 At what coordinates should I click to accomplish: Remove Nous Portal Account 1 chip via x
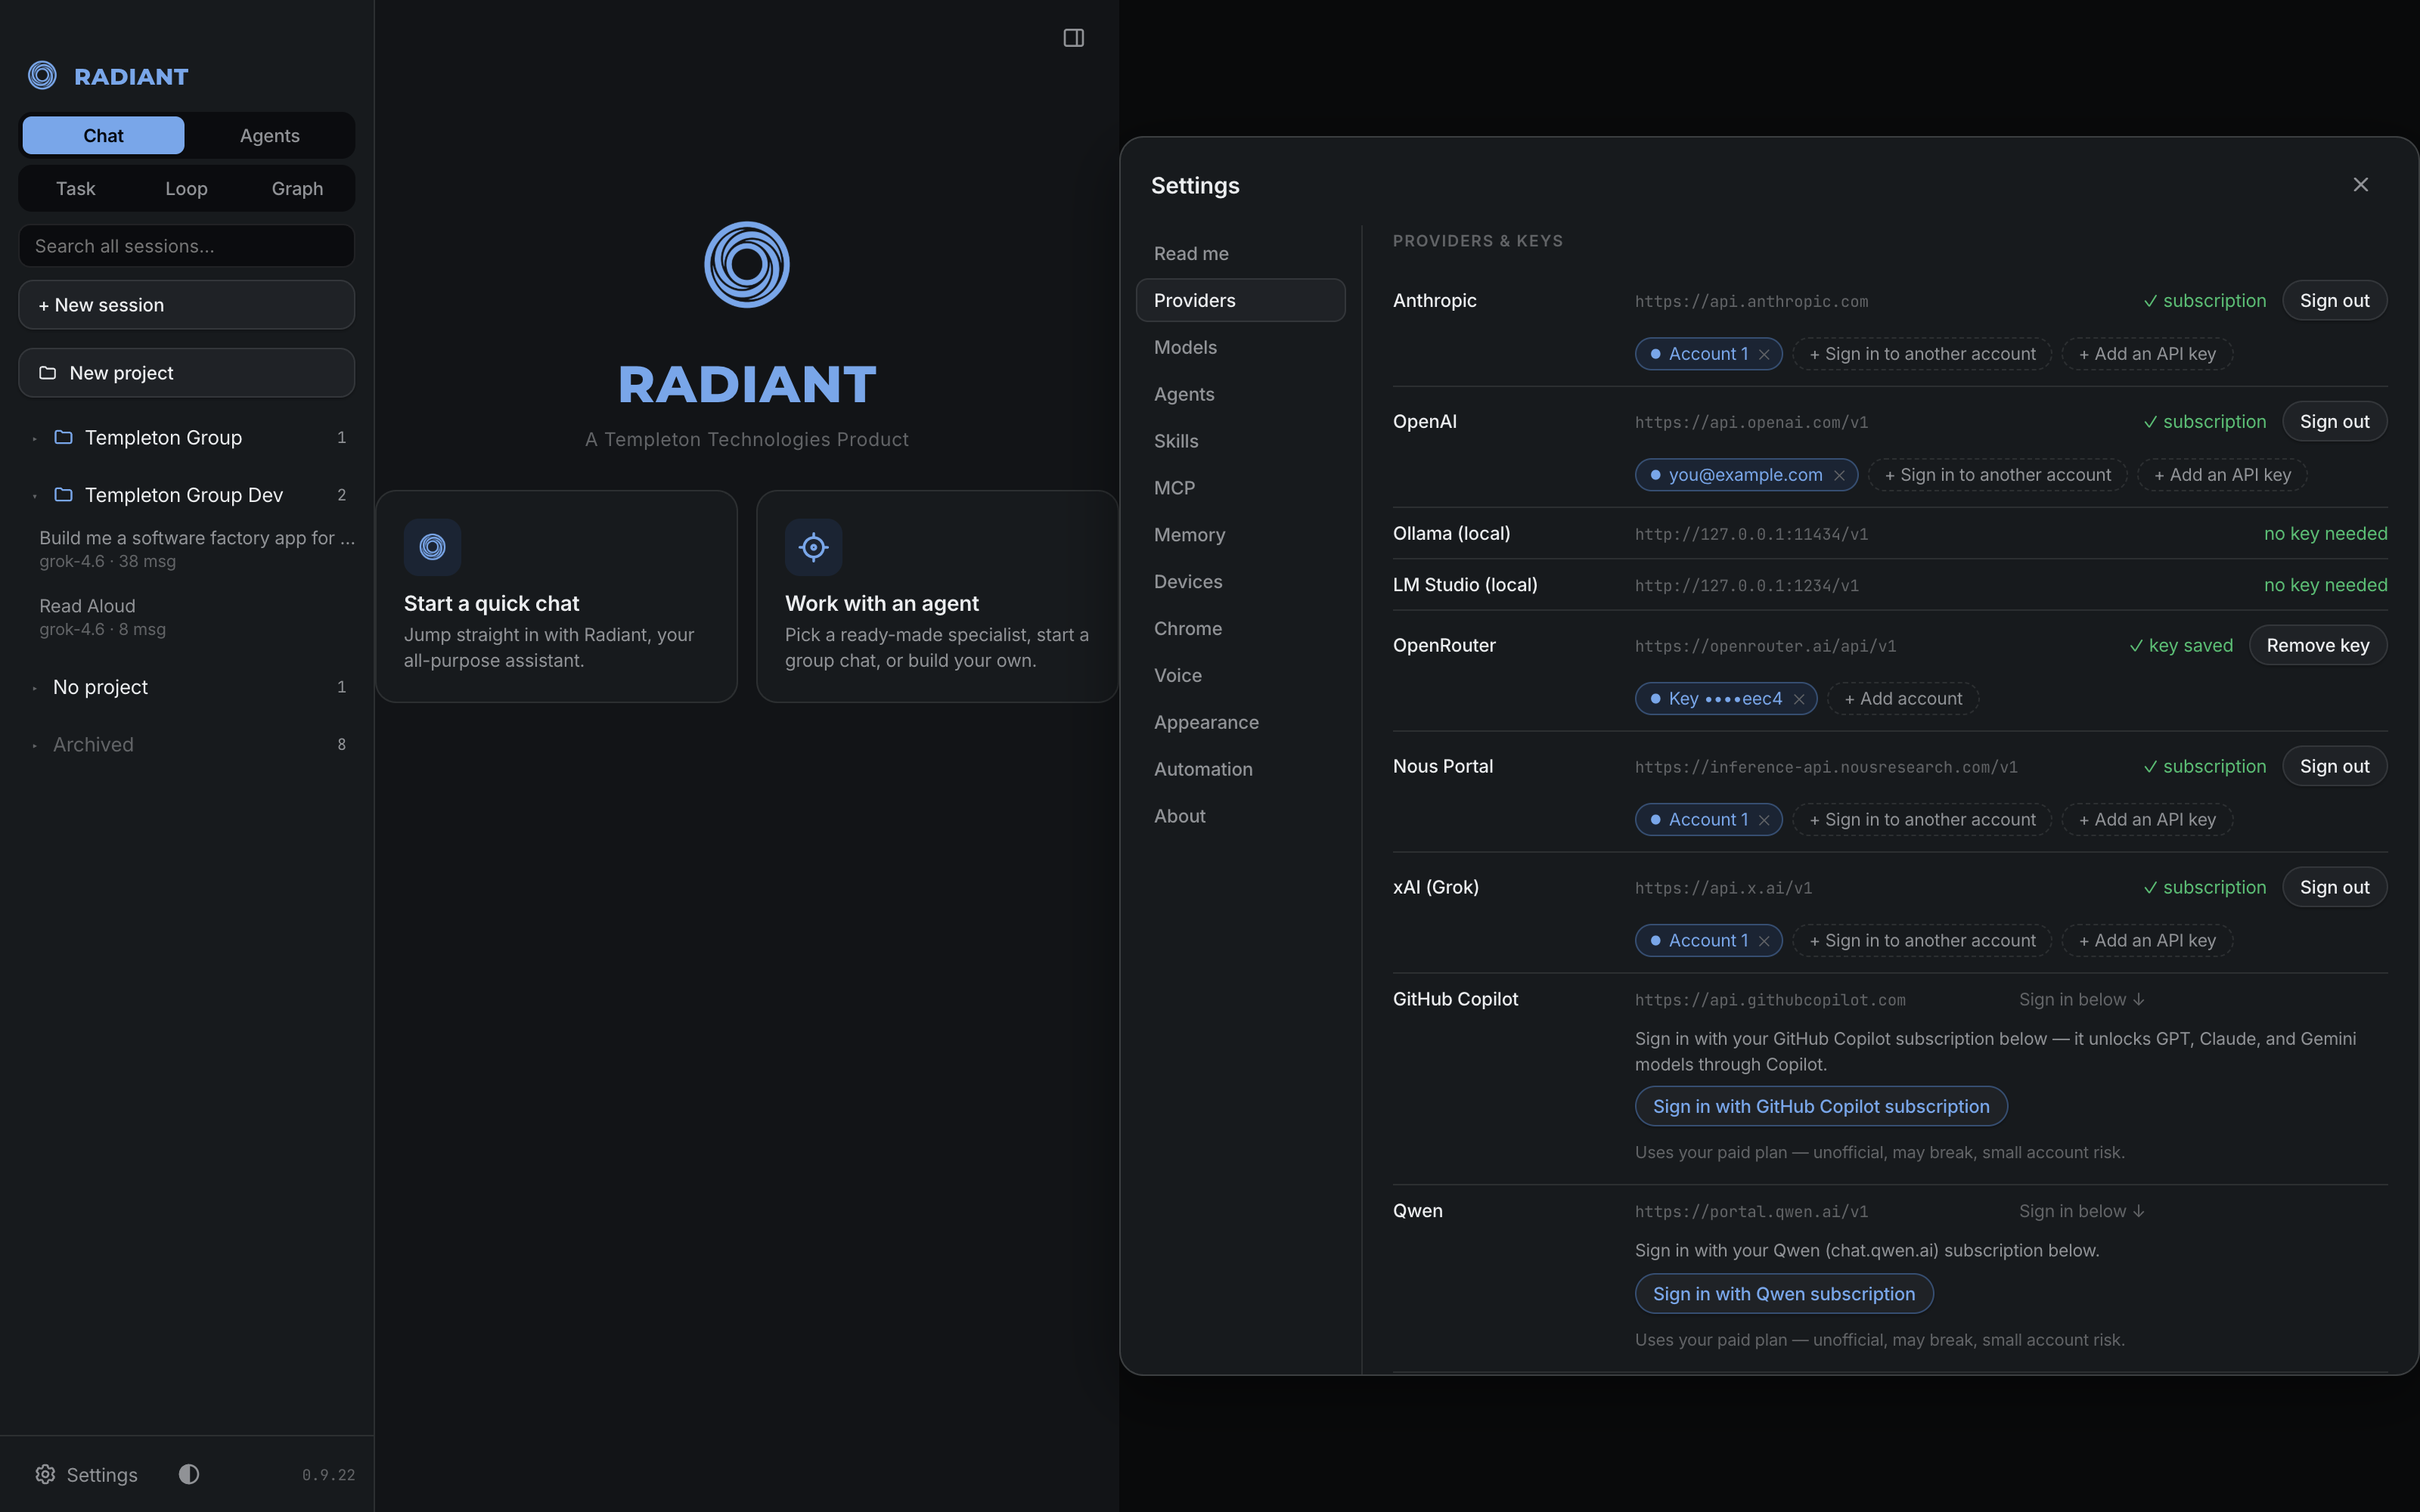pyautogui.click(x=1764, y=820)
